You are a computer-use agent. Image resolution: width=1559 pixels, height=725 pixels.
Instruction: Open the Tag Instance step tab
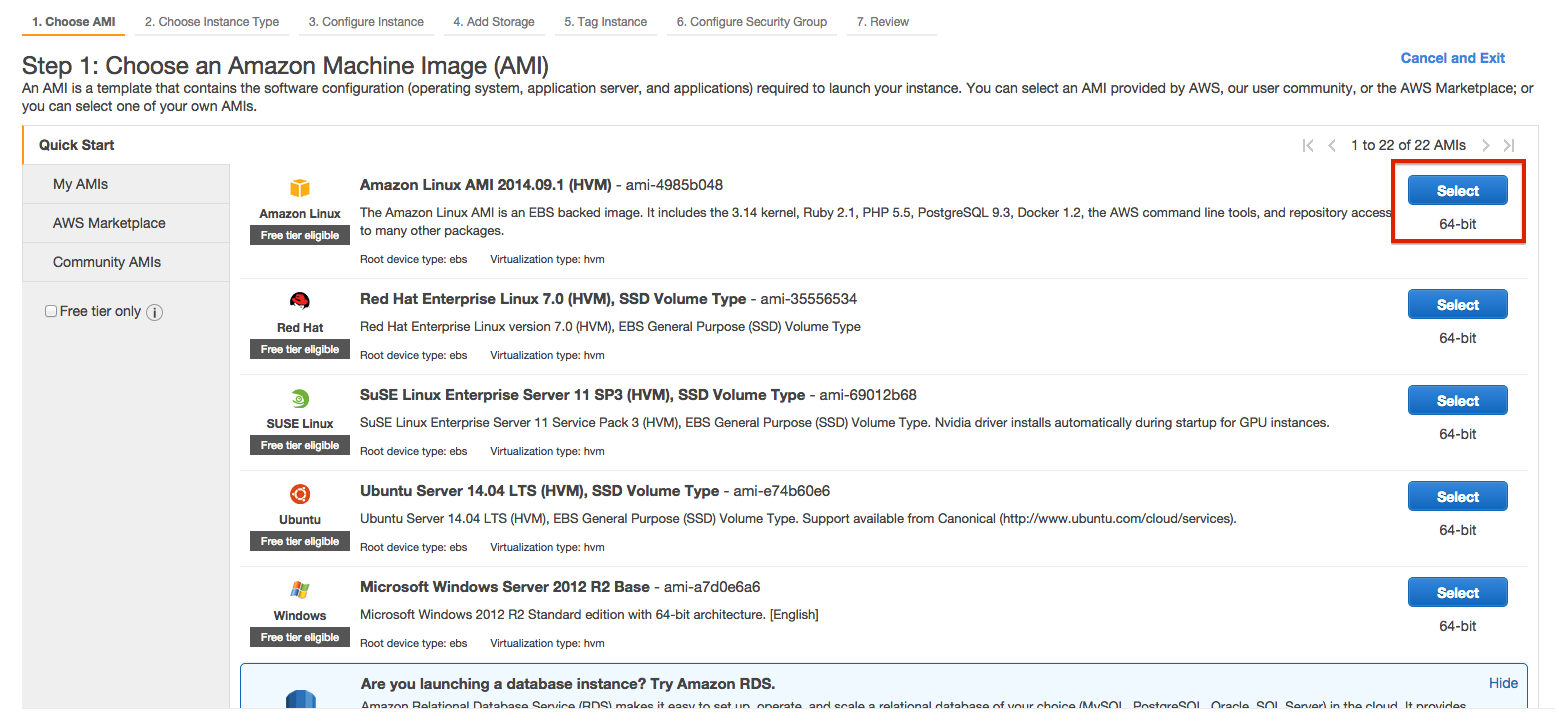605,22
